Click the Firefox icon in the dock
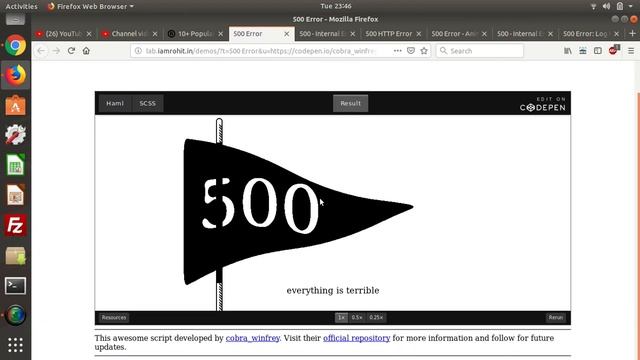This screenshot has height=360, width=640. point(16,75)
